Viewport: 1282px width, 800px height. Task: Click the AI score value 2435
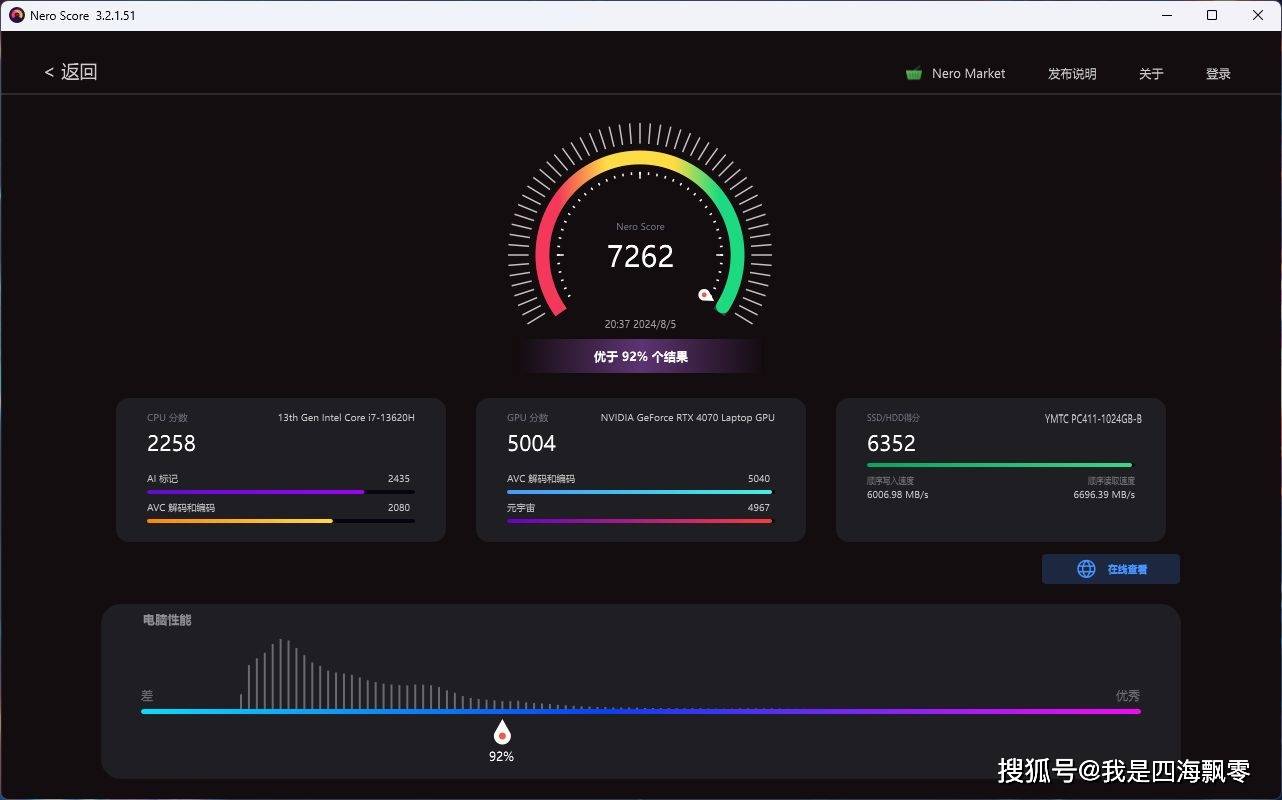pos(399,479)
